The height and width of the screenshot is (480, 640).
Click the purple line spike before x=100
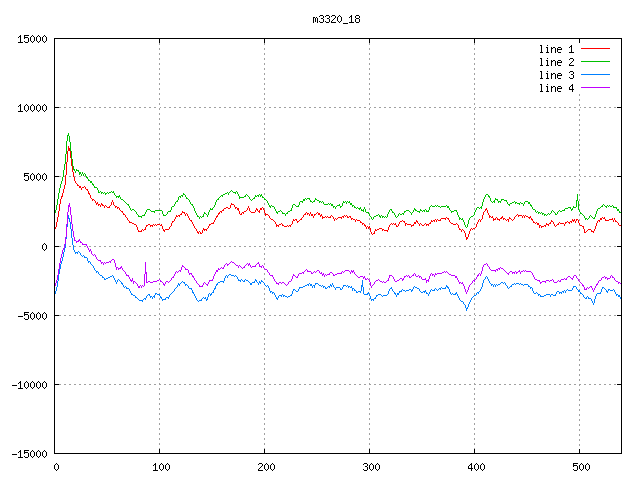click(x=145, y=263)
